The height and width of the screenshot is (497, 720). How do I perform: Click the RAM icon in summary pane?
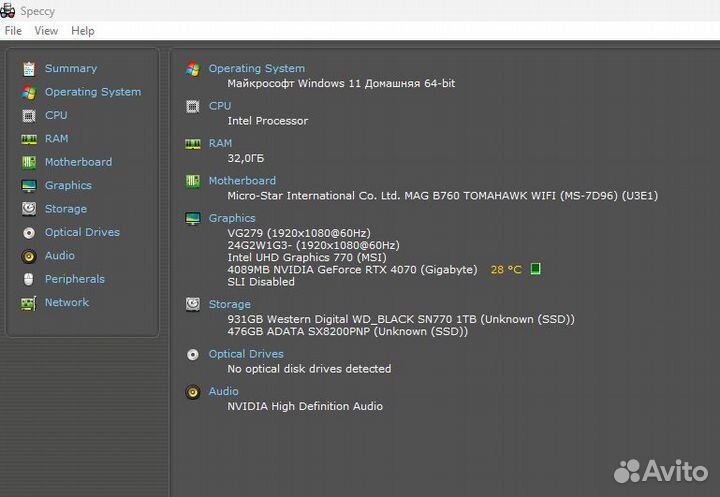(x=193, y=144)
